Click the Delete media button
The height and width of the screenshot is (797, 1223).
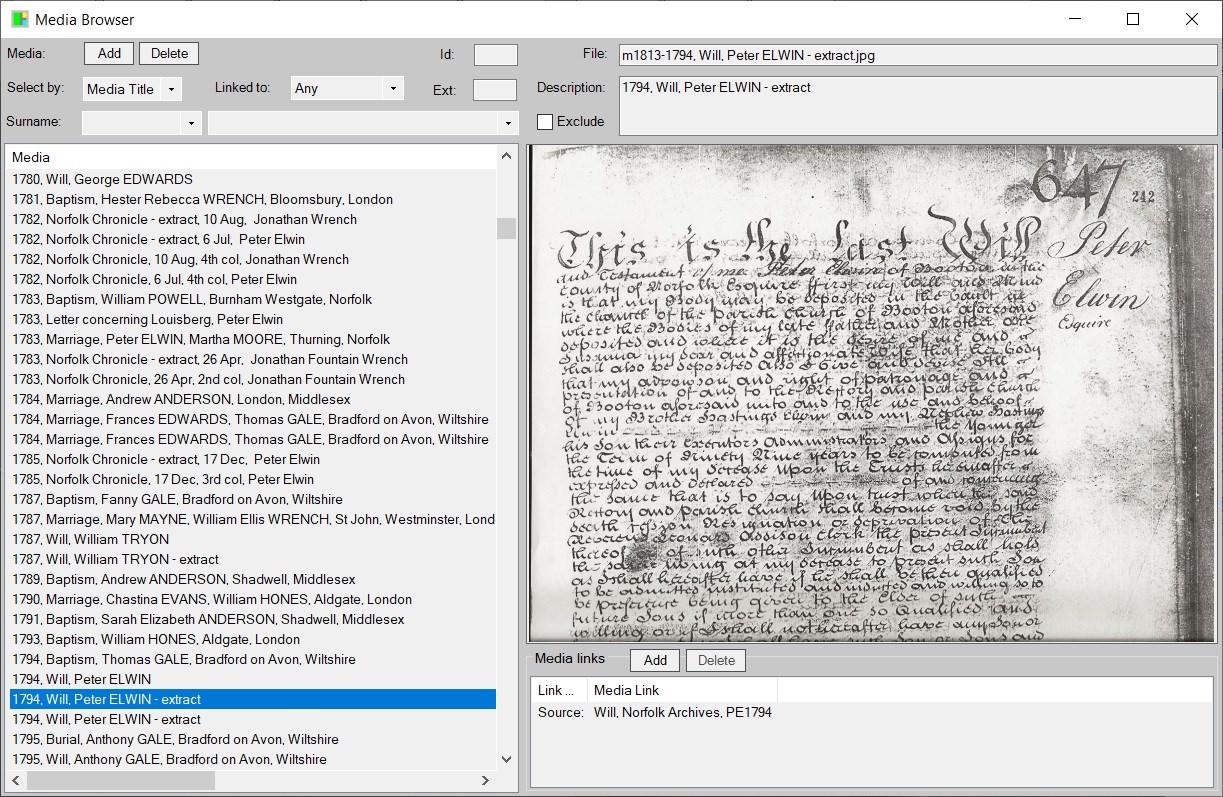coord(169,54)
